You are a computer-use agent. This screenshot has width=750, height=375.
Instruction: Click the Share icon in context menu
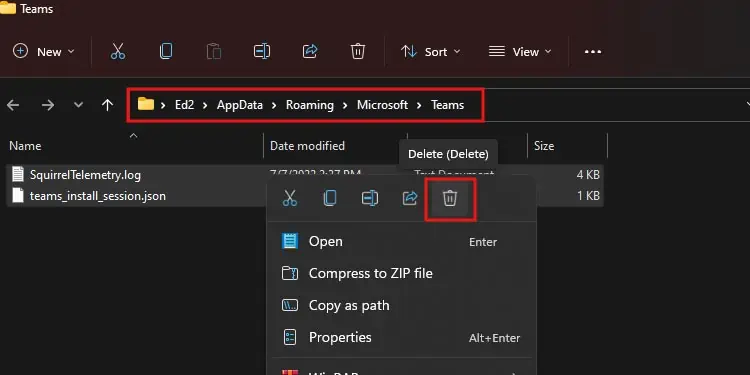click(x=410, y=198)
